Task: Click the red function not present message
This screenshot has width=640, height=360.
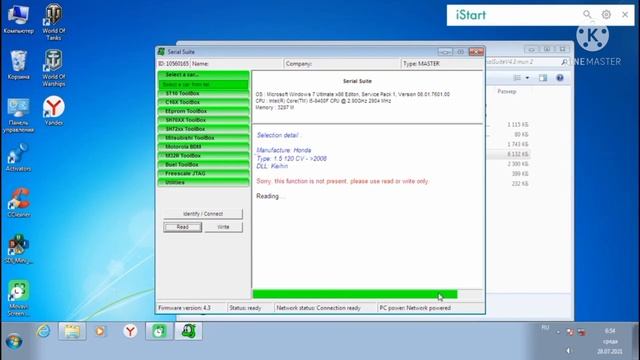Action: 343,181
